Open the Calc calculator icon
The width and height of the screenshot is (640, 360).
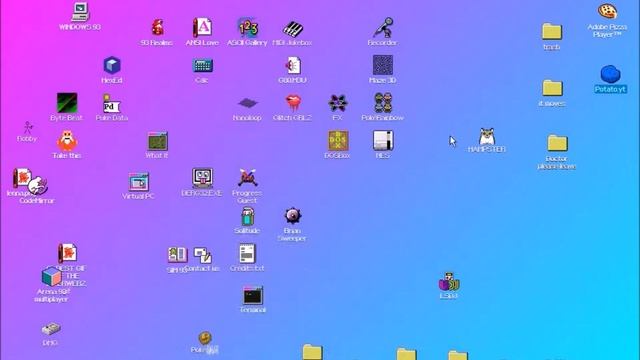(202, 65)
